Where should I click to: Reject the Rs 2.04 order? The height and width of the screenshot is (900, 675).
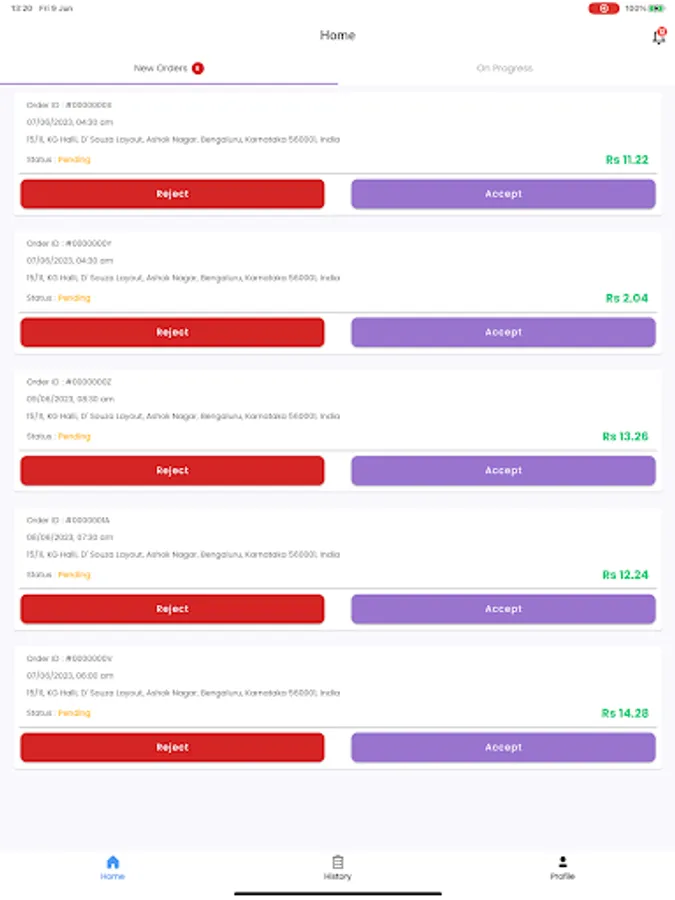172,332
